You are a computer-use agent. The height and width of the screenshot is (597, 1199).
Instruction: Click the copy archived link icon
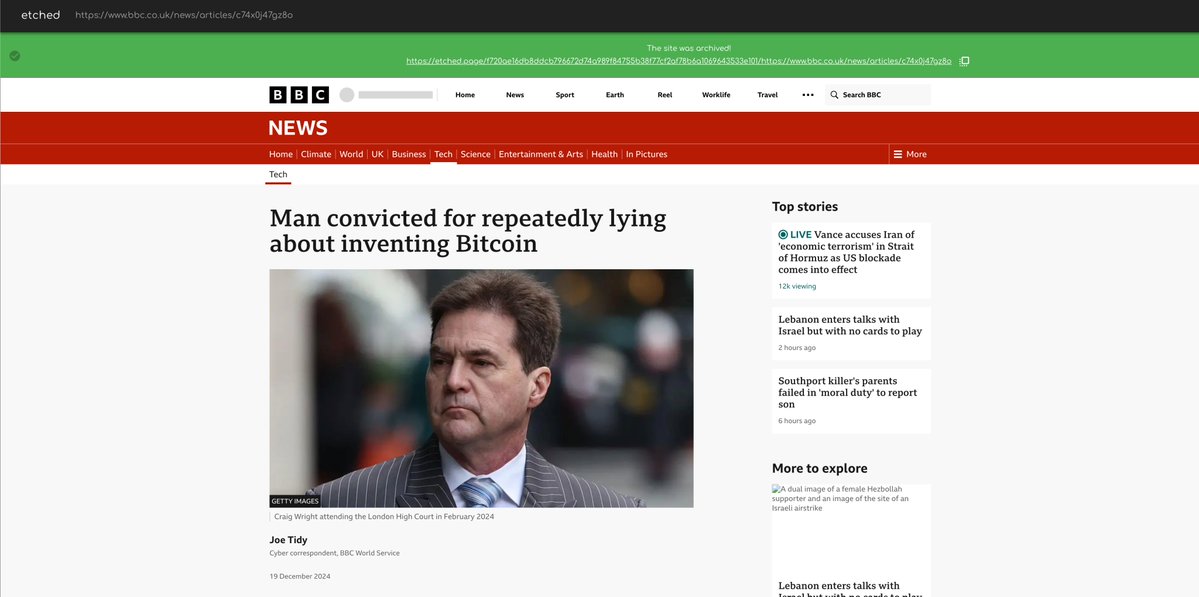(x=964, y=61)
